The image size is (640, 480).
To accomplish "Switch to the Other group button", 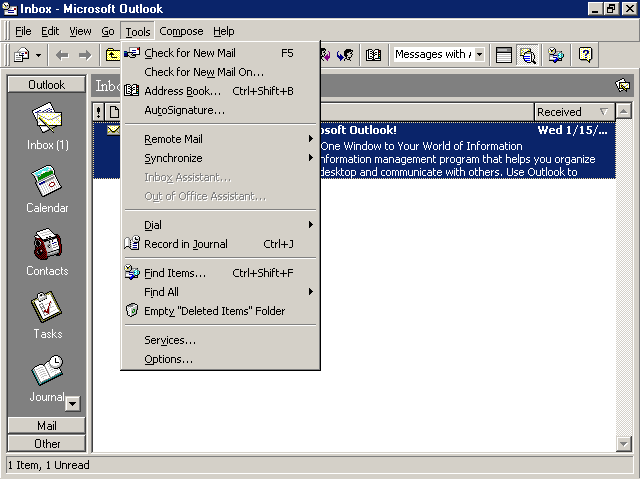I will pyautogui.click(x=47, y=444).
